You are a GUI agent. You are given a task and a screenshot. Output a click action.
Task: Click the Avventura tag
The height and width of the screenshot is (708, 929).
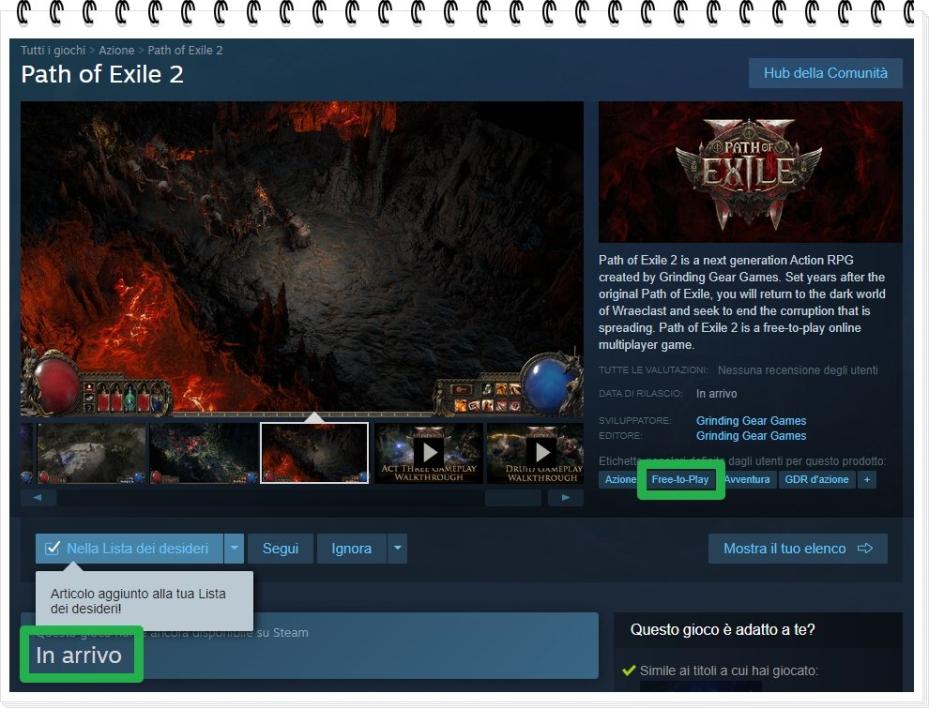(746, 479)
